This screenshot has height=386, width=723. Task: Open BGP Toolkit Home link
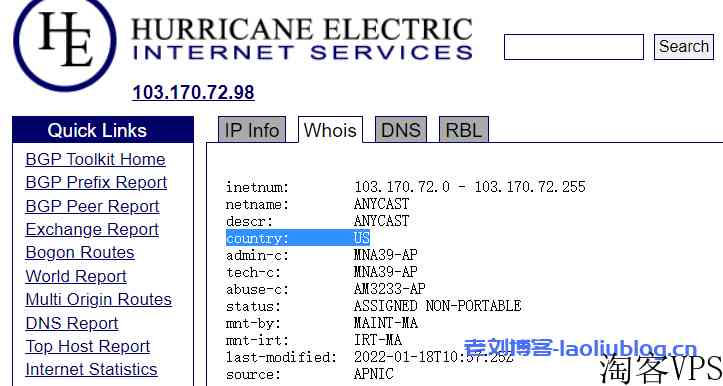(x=95, y=159)
